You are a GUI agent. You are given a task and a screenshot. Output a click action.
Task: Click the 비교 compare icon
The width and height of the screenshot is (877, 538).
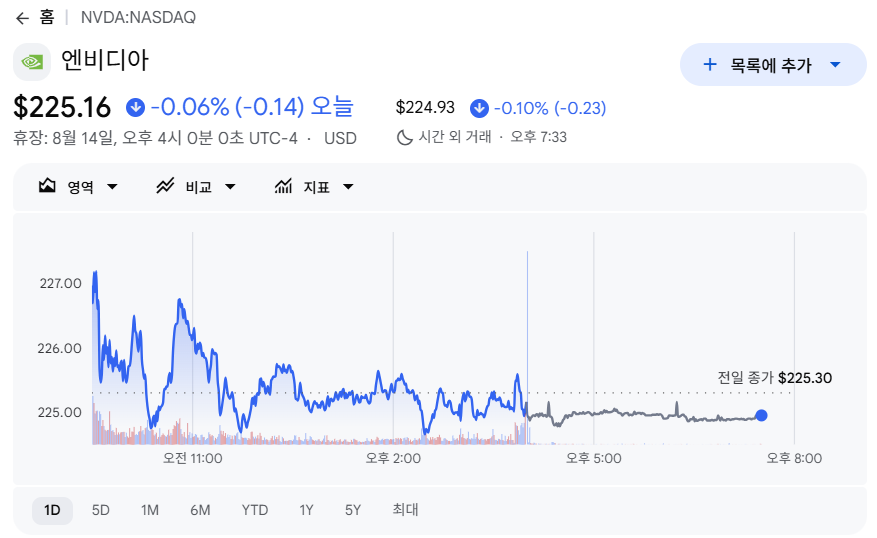[165, 186]
